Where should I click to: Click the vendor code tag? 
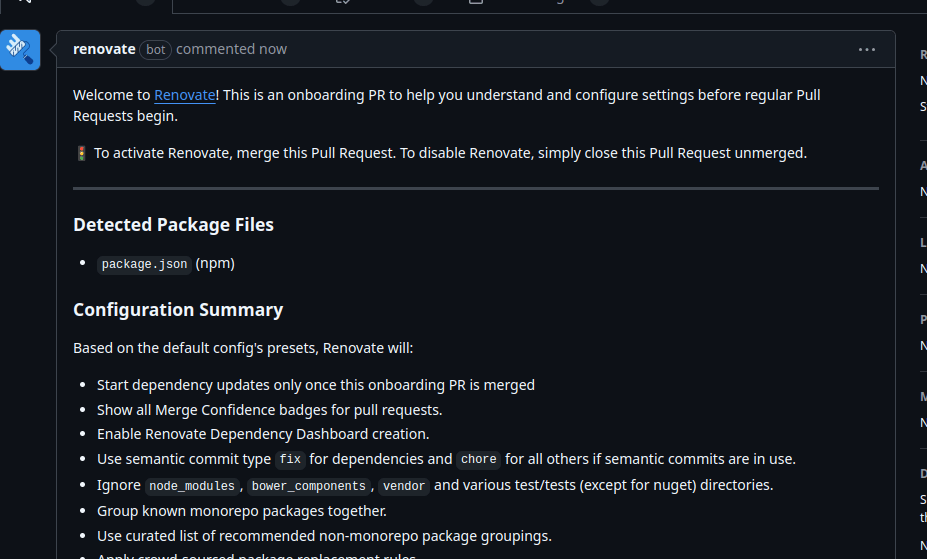(x=404, y=486)
